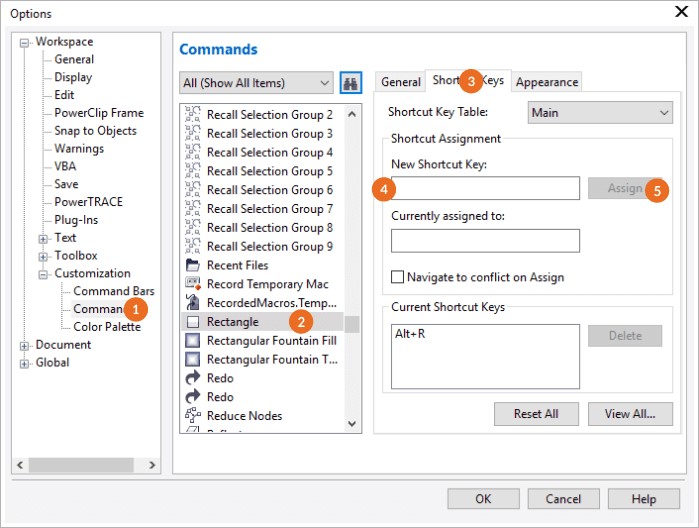Click the View All button
The height and width of the screenshot is (528, 699).
(x=630, y=414)
